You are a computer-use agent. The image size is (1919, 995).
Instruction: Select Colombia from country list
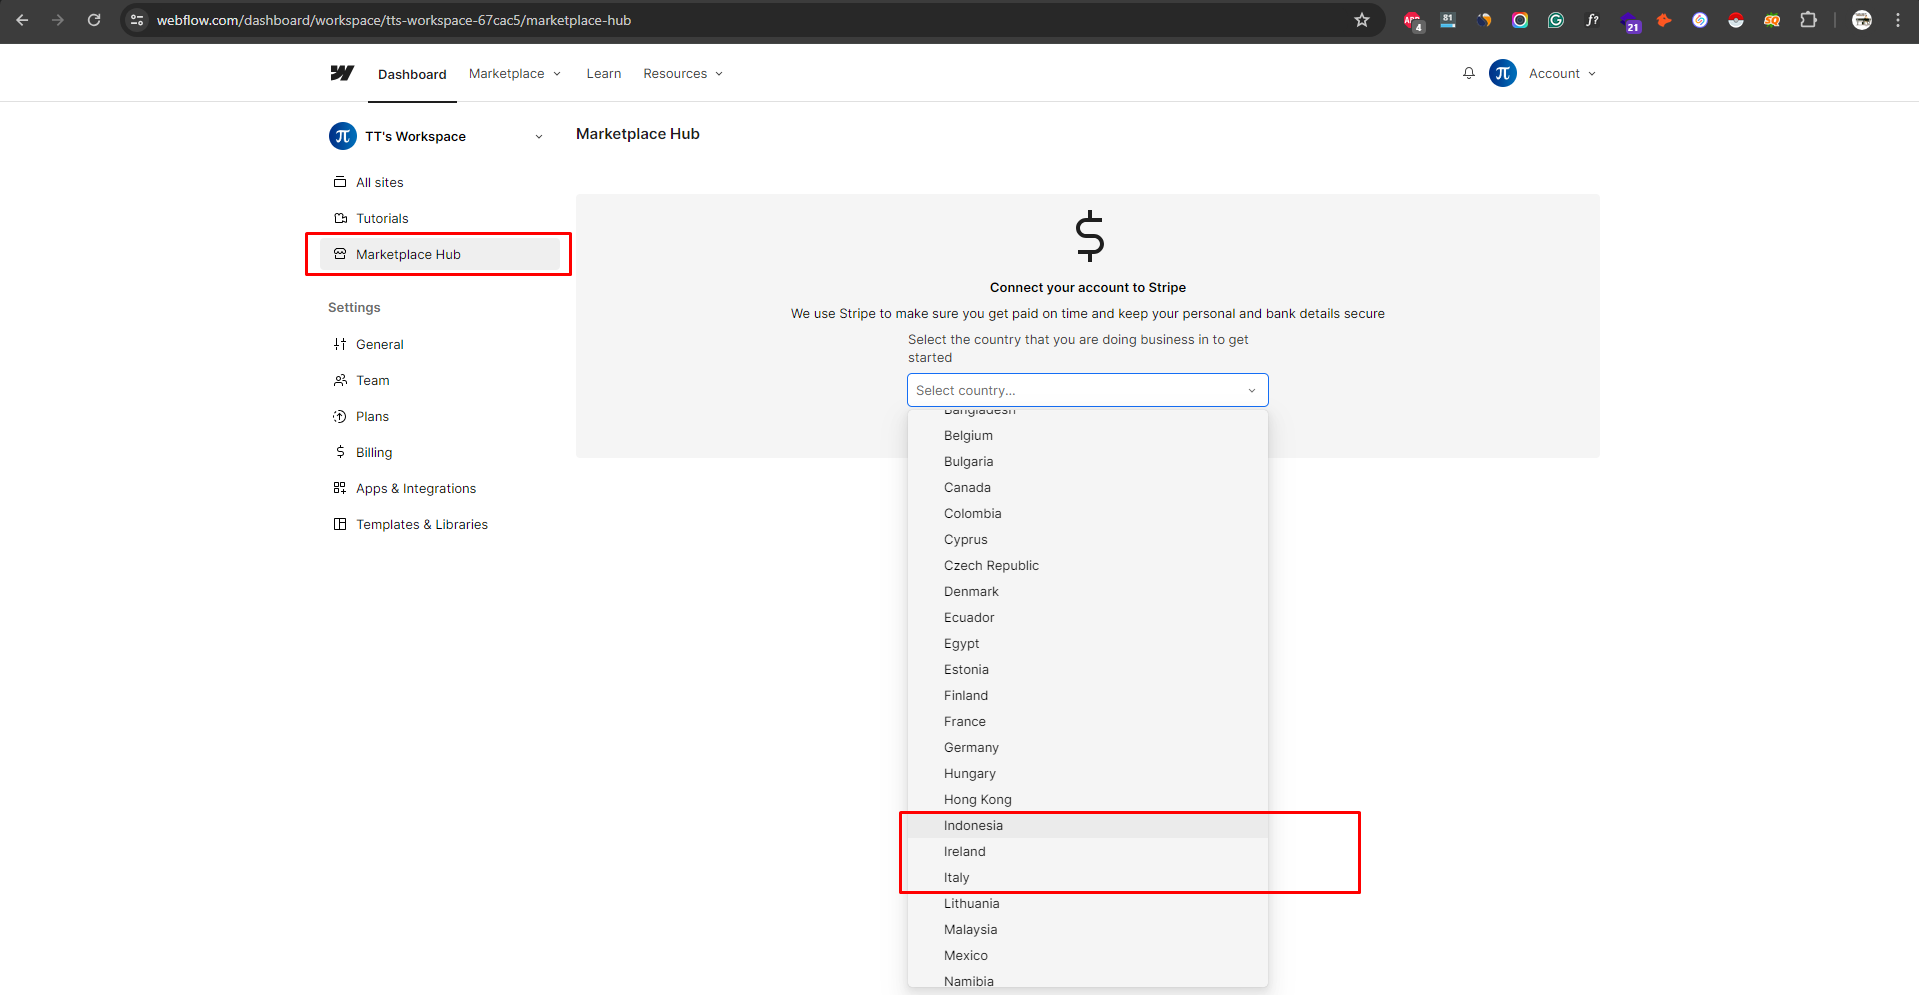click(x=1088, y=513)
